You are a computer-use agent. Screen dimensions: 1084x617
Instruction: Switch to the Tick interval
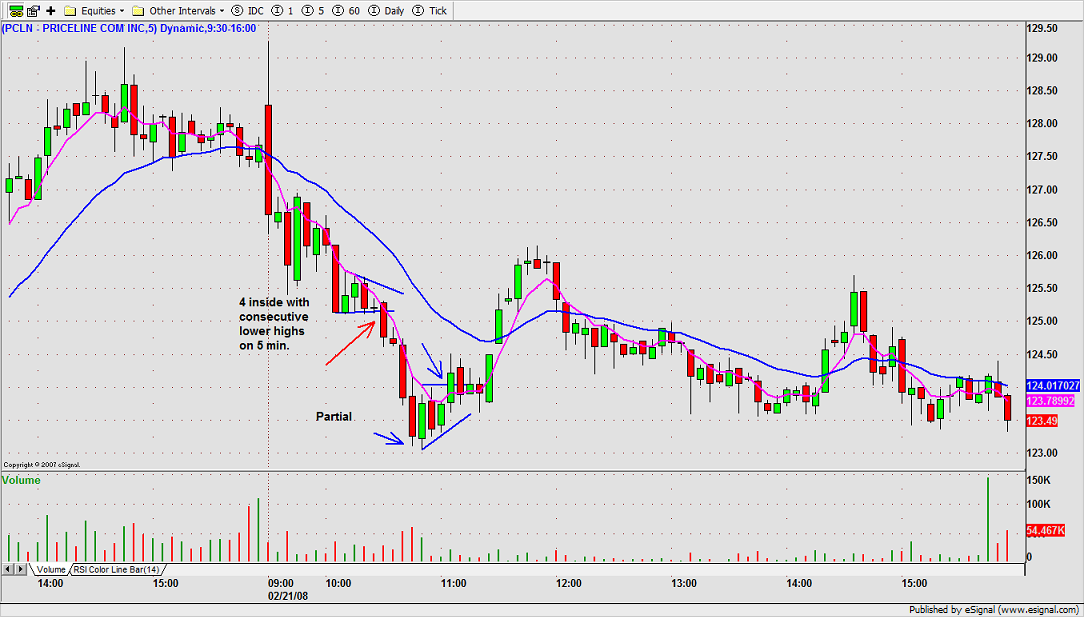[427, 10]
